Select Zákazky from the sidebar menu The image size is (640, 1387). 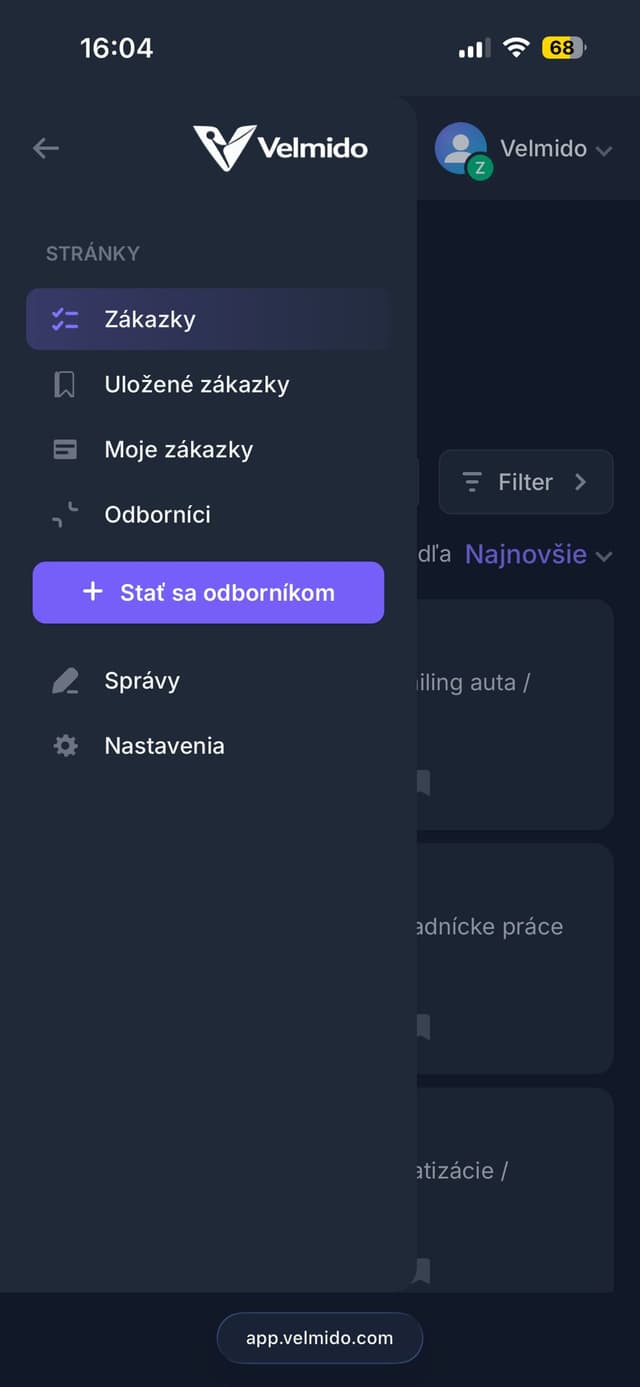150,319
